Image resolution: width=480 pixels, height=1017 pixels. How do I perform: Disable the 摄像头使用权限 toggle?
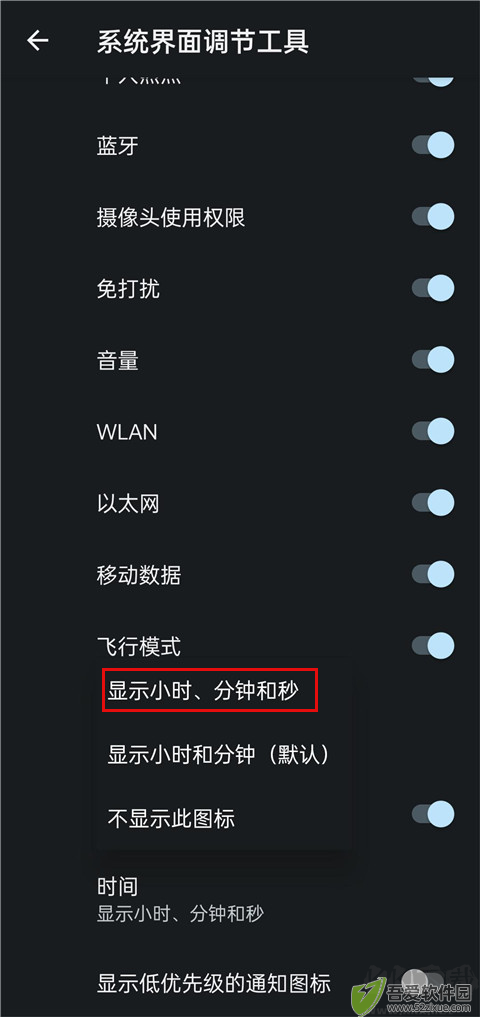[433, 217]
